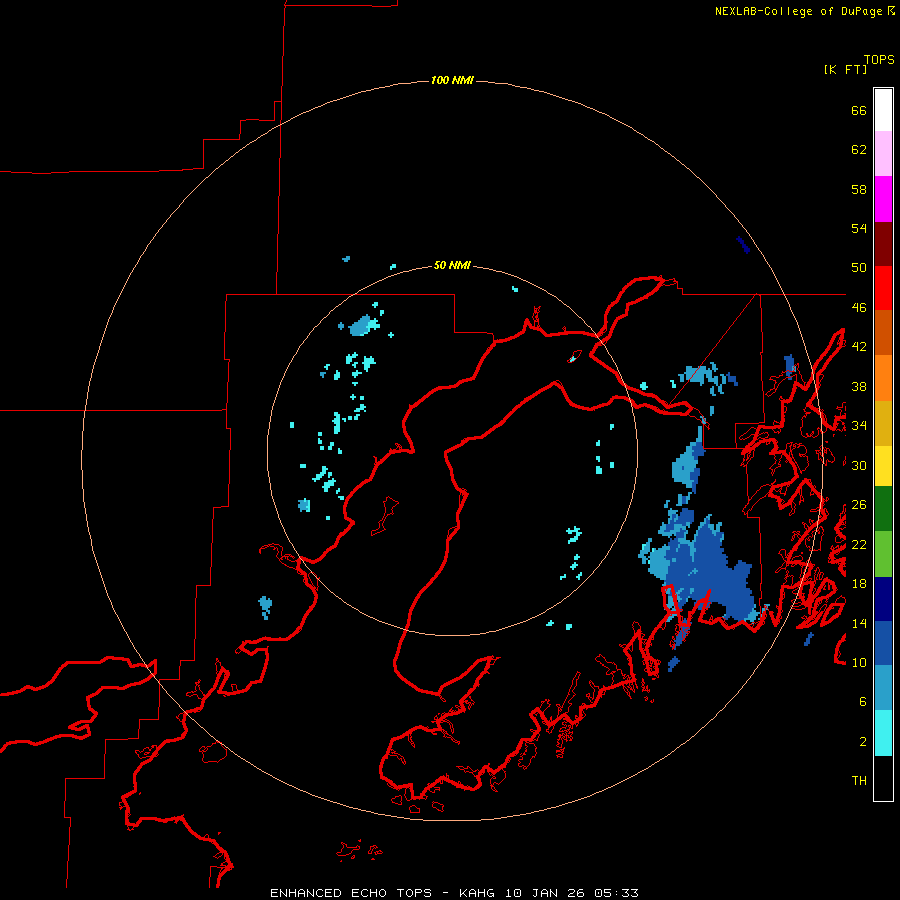900x900 pixels.
Task: Click the '22' legend value
Action: click(859, 544)
